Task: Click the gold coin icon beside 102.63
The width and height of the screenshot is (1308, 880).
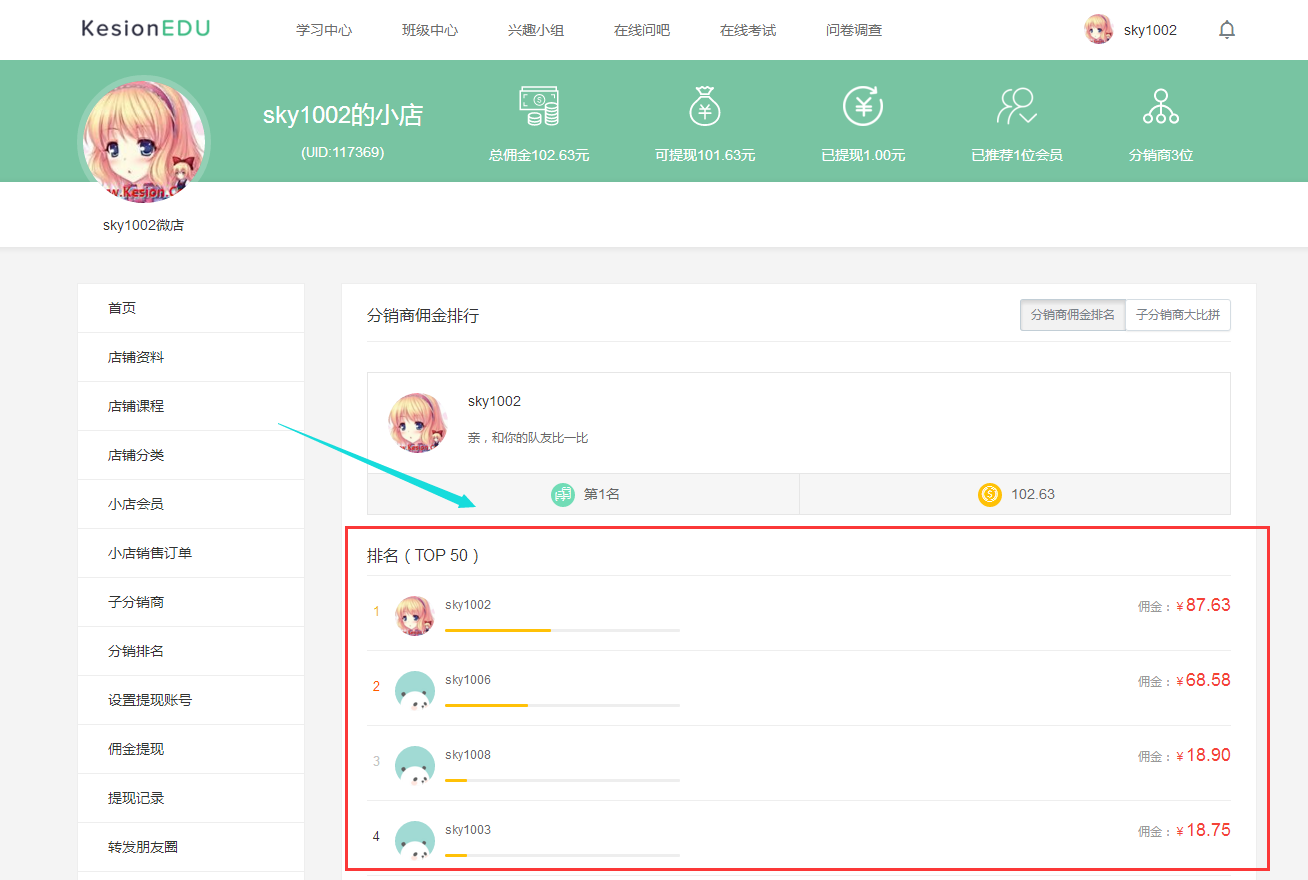Action: click(989, 493)
